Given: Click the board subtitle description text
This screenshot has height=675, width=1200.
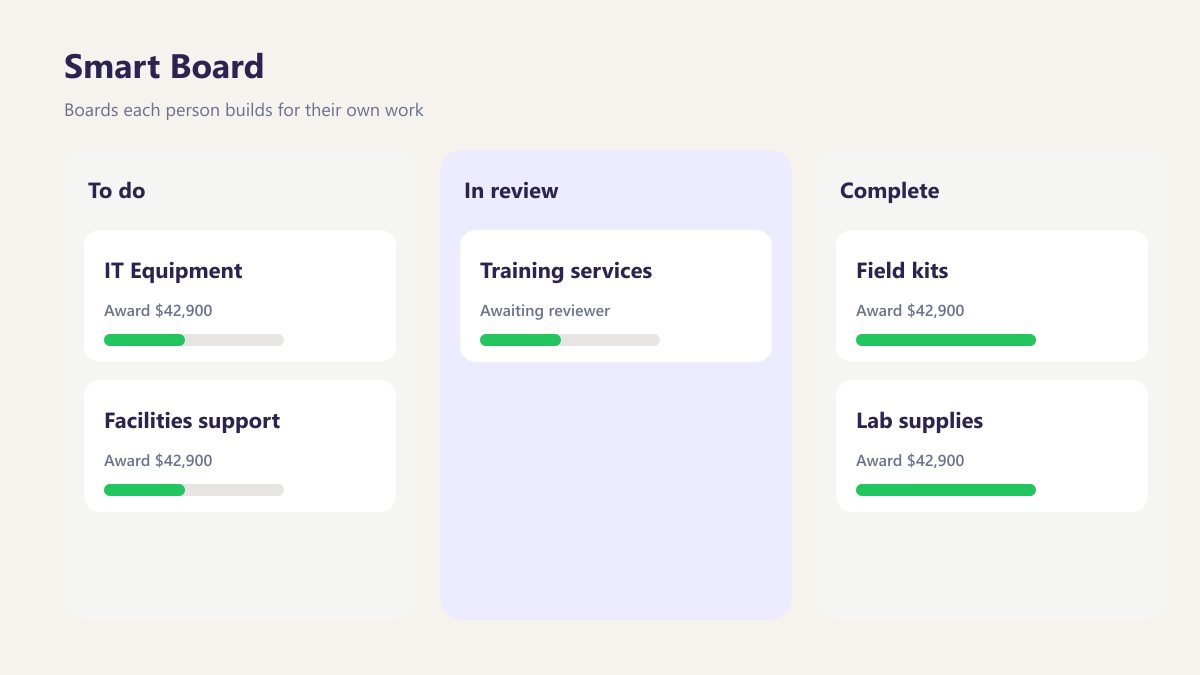Looking at the screenshot, I should (x=244, y=110).
